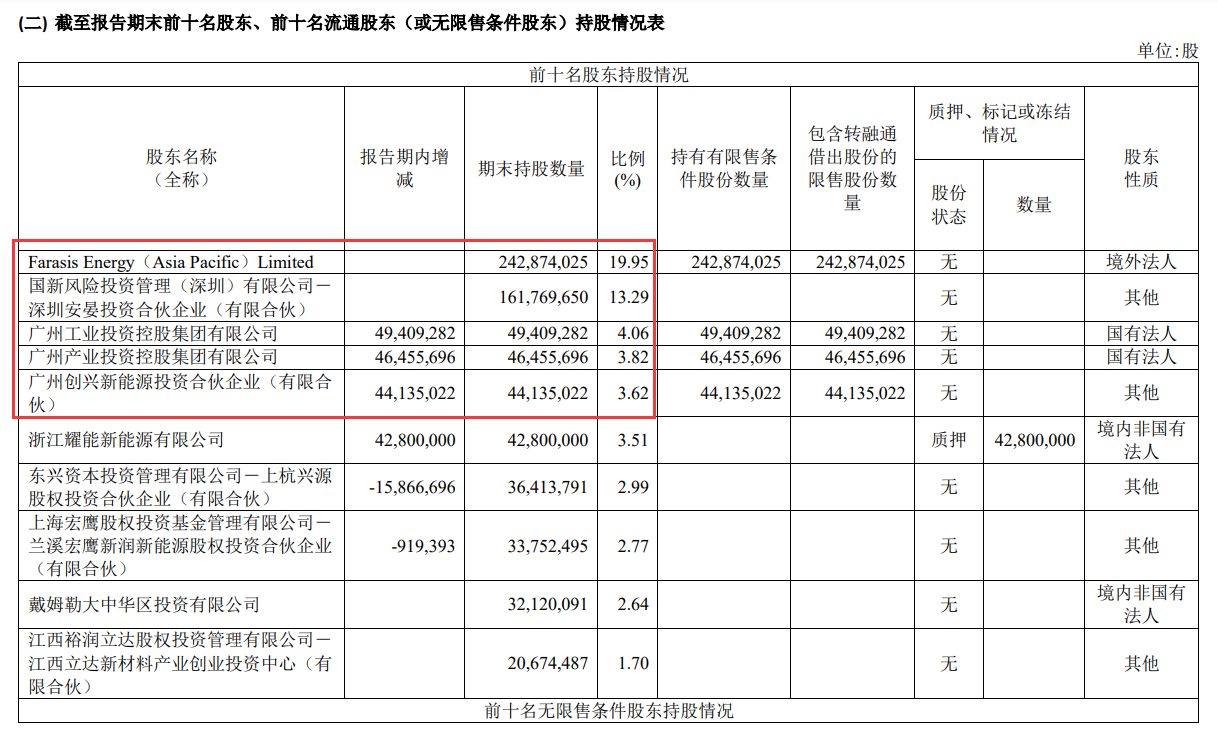Click the 13.29 percentage value
This screenshot has height=731, width=1218.
coord(628,298)
